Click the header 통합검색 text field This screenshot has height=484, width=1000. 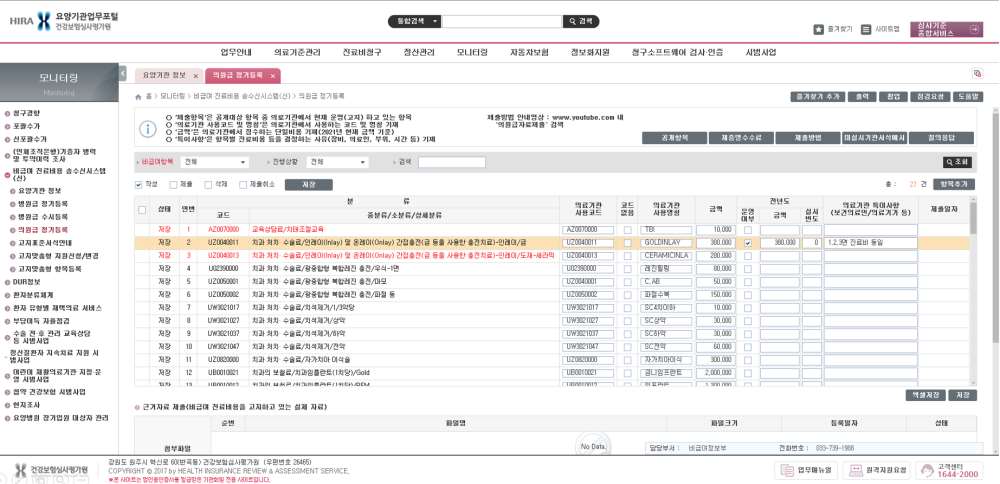click(x=502, y=21)
